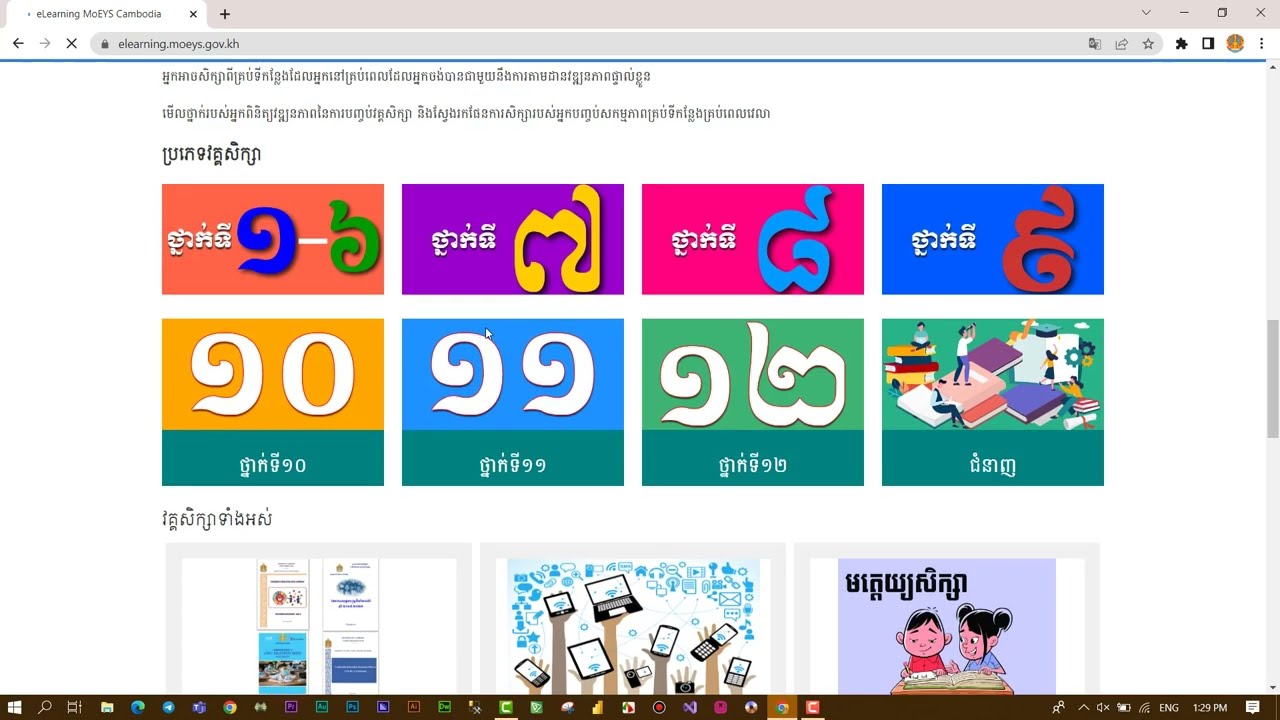
Task: Expand Chrome tab search chevron
Action: coord(1146,13)
